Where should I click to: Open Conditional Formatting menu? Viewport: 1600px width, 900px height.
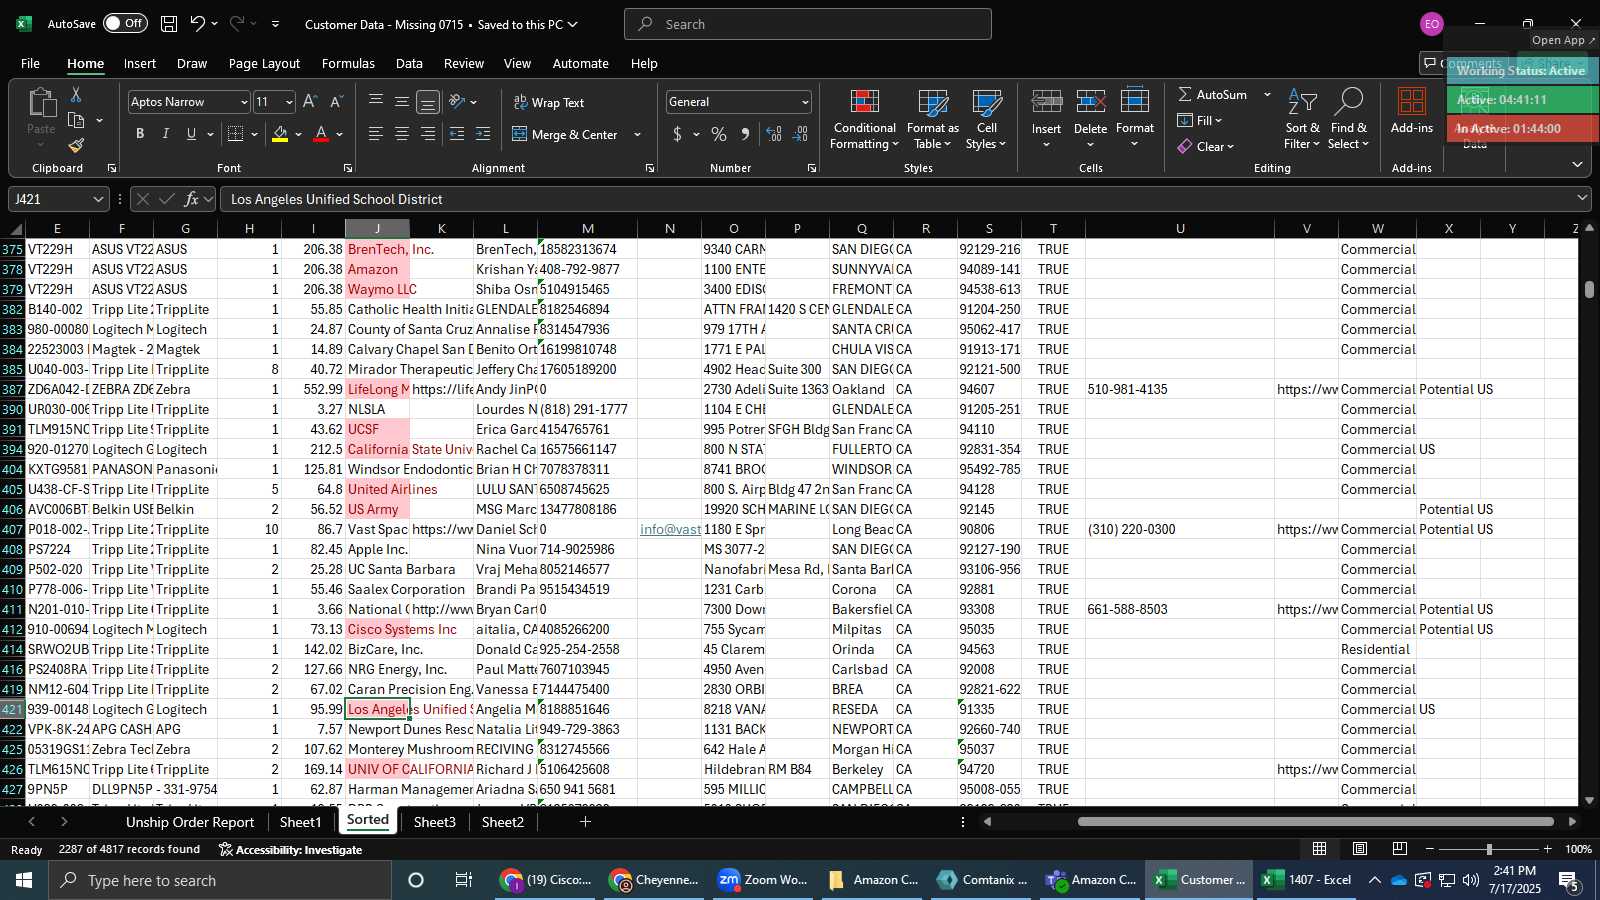click(864, 120)
